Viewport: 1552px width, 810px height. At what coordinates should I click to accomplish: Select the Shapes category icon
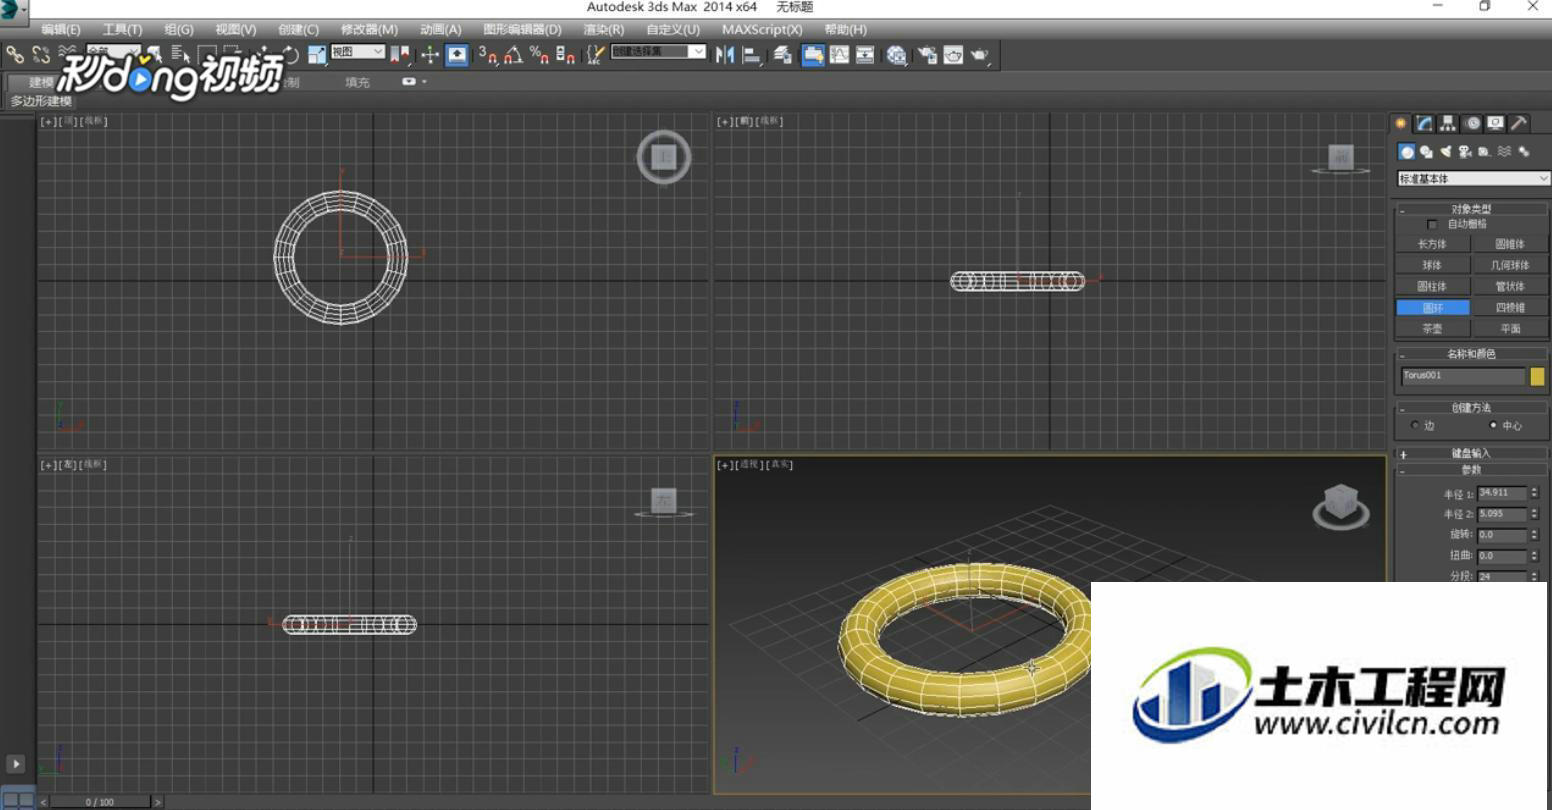1426,152
